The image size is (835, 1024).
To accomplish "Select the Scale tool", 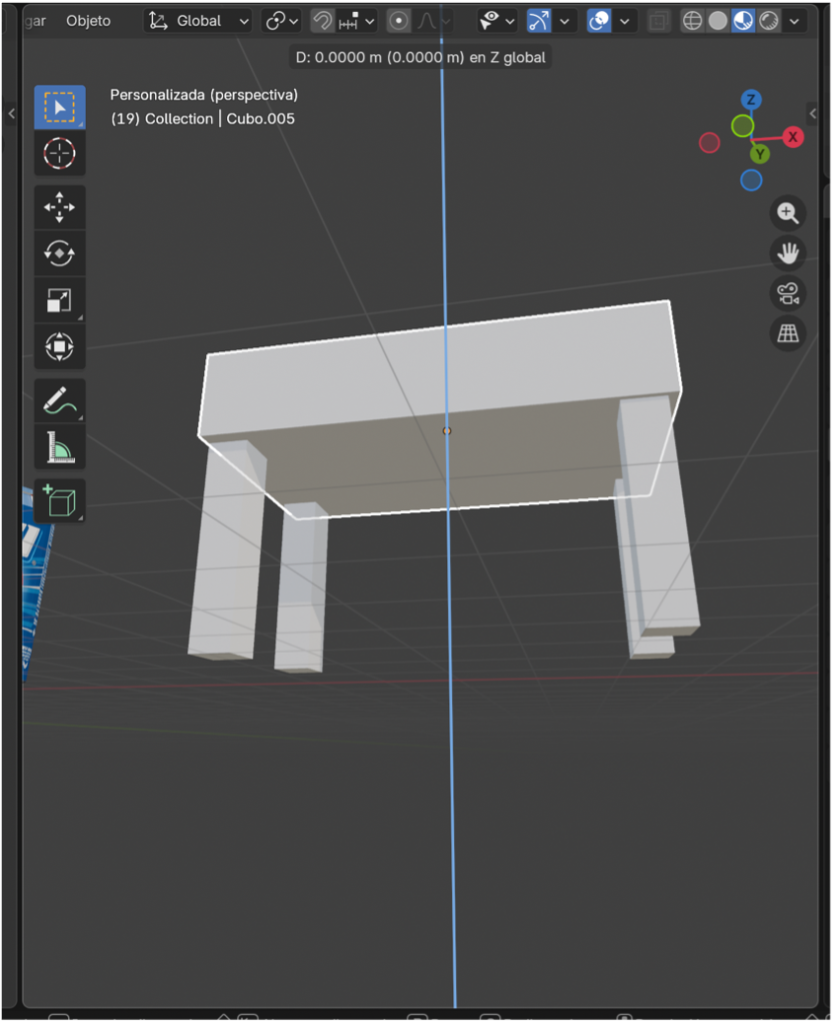I will 60,299.
